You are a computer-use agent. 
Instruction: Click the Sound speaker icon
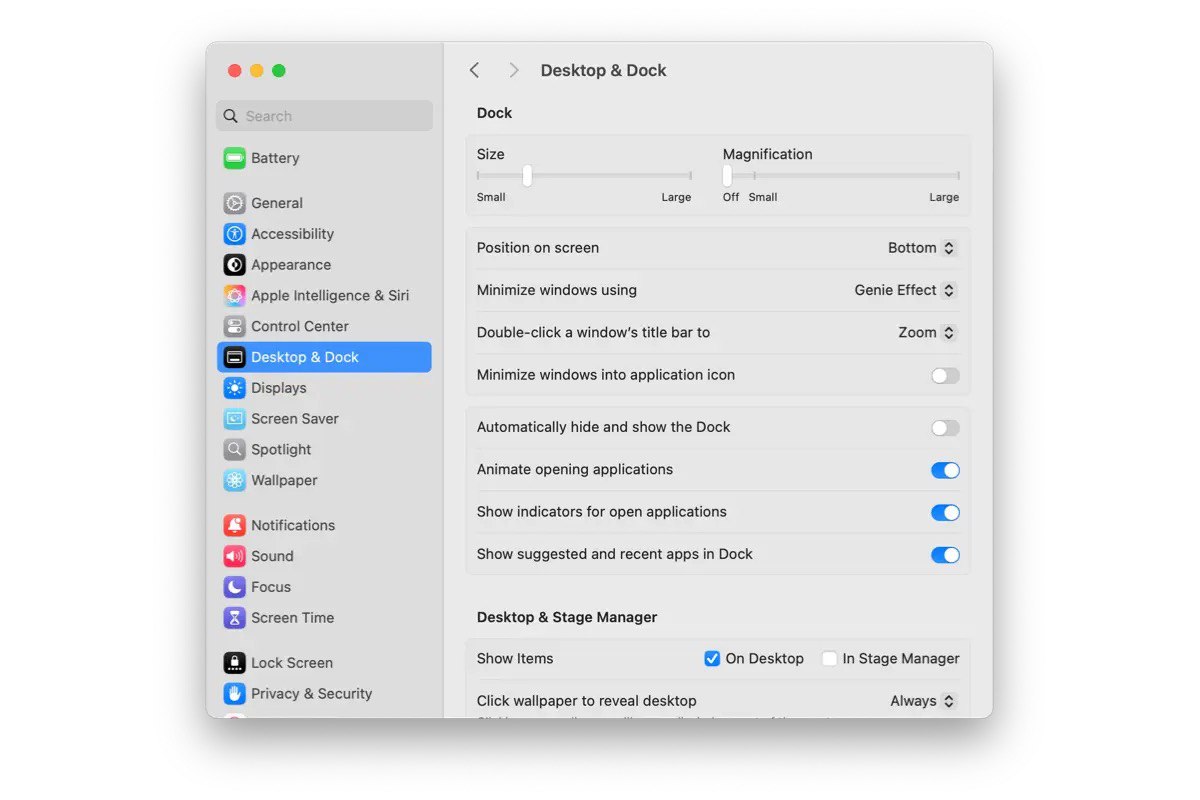tap(235, 556)
